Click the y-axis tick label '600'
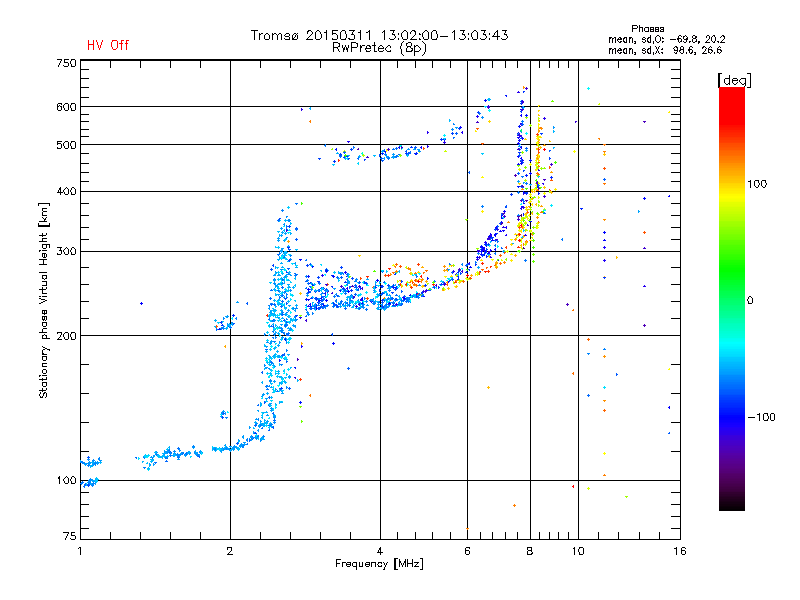 pos(66,107)
